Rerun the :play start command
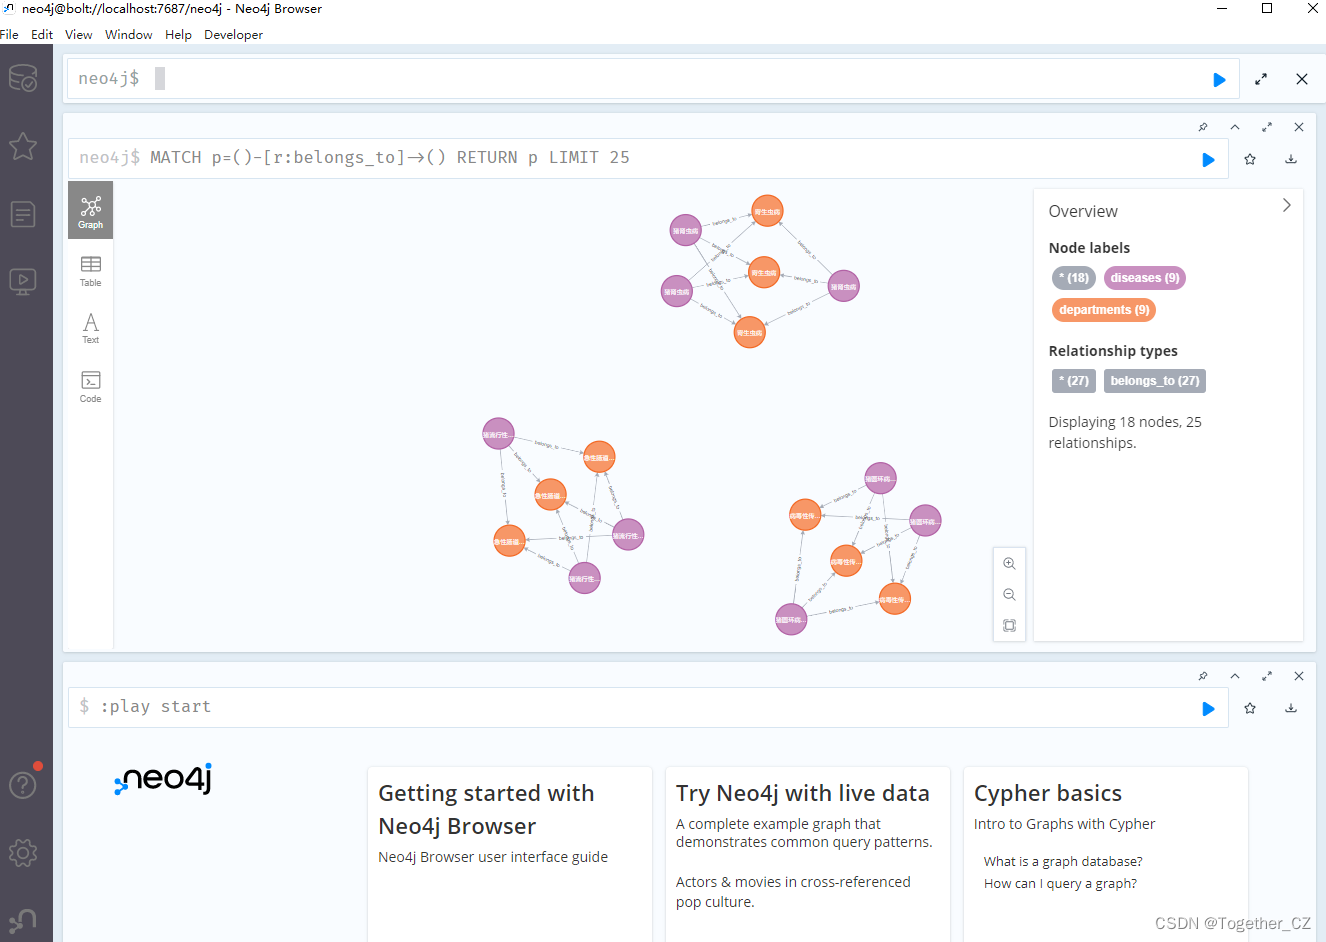1326x942 pixels. (1208, 708)
